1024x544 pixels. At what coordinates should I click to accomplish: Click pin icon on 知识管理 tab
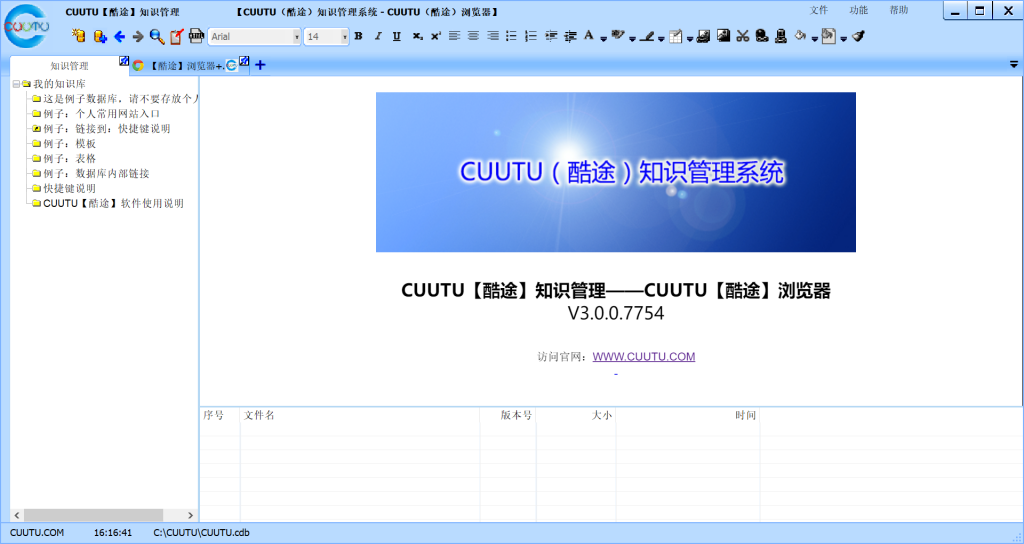[124, 61]
